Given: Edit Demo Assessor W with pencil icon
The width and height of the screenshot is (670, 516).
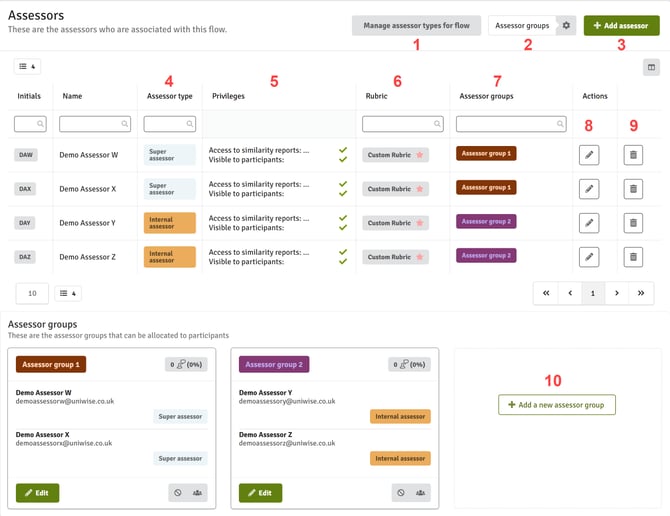Looking at the screenshot, I should pos(589,155).
